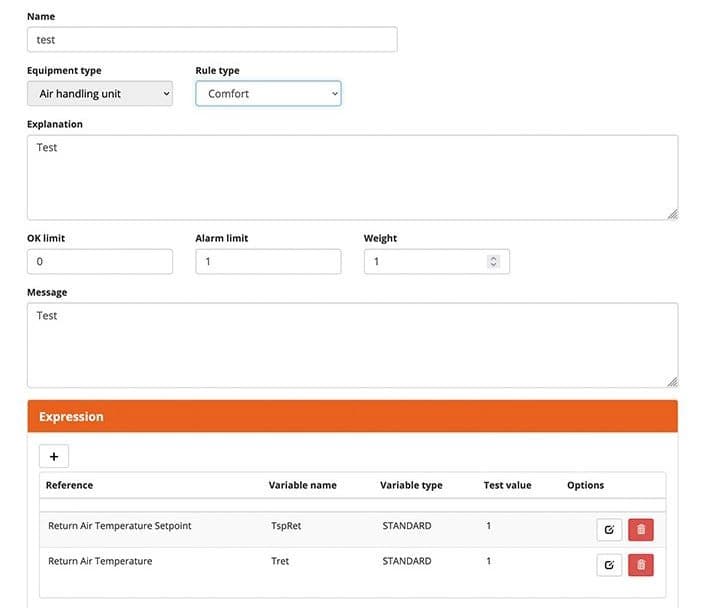Click the Alarm limit label
Screen dimensions: 706x608
click(222, 238)
